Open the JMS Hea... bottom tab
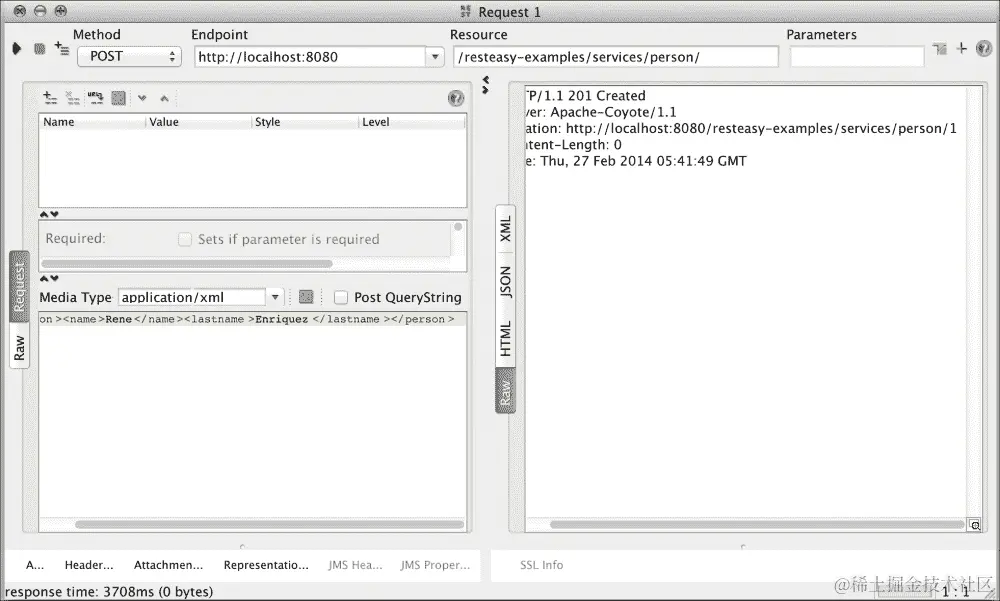This screenshot has height=601, width=1000. (x=355, y=565)
